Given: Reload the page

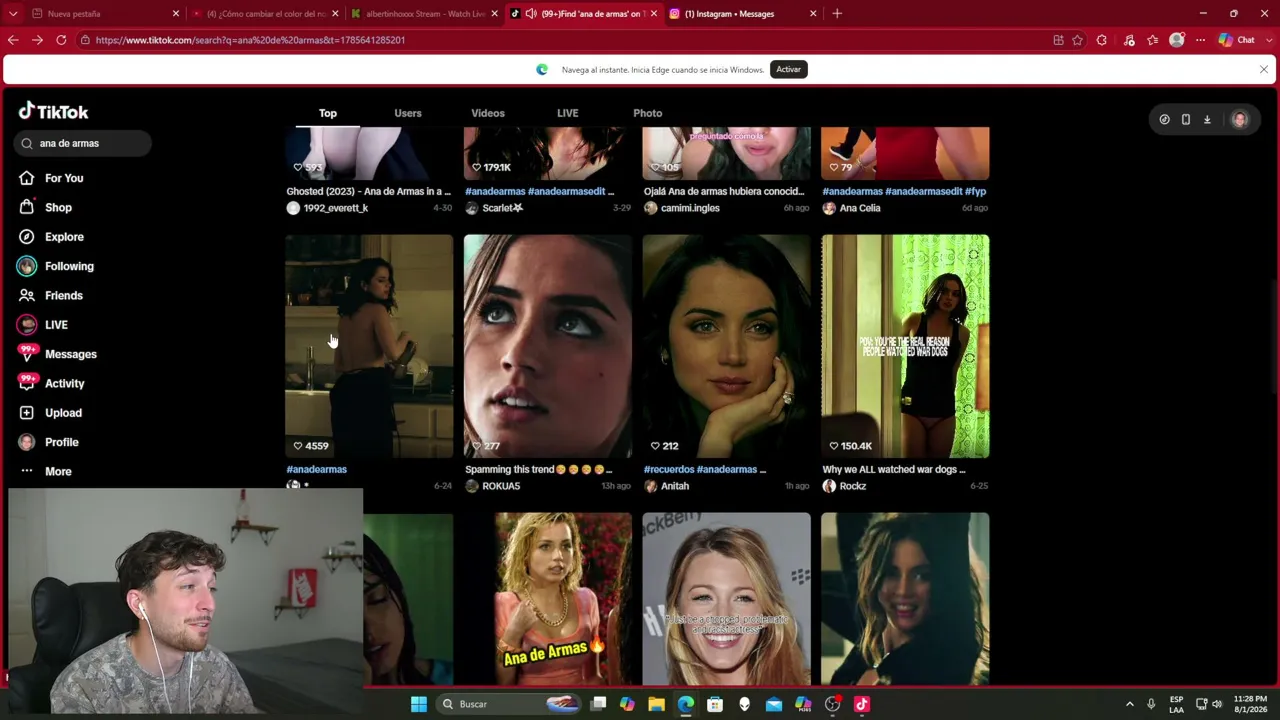Looking at the screenshot, I should pos(61,40).
